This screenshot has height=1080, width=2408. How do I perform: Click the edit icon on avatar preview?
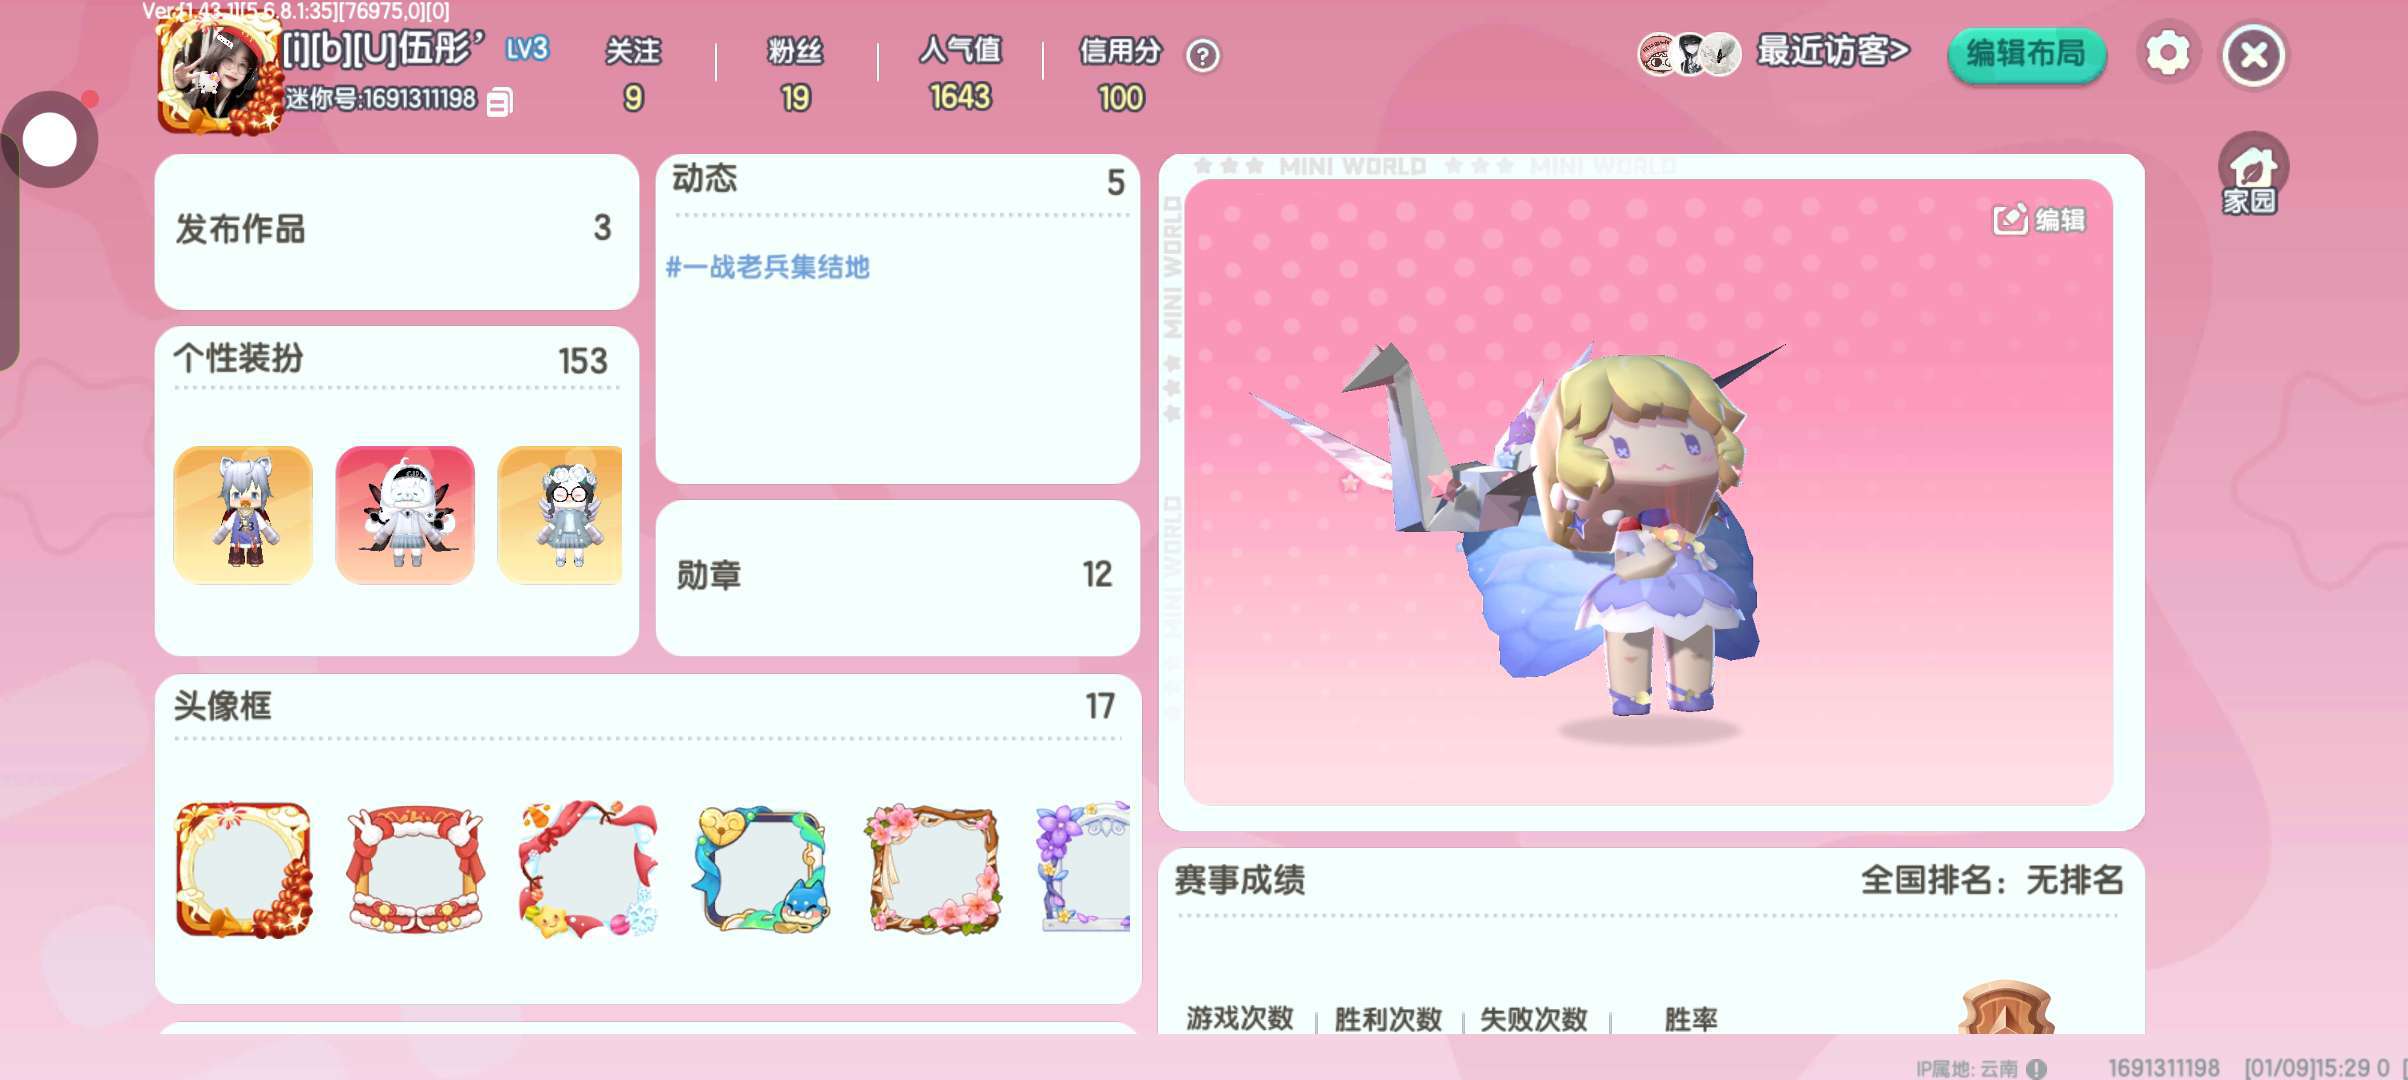pos(2039,219)
